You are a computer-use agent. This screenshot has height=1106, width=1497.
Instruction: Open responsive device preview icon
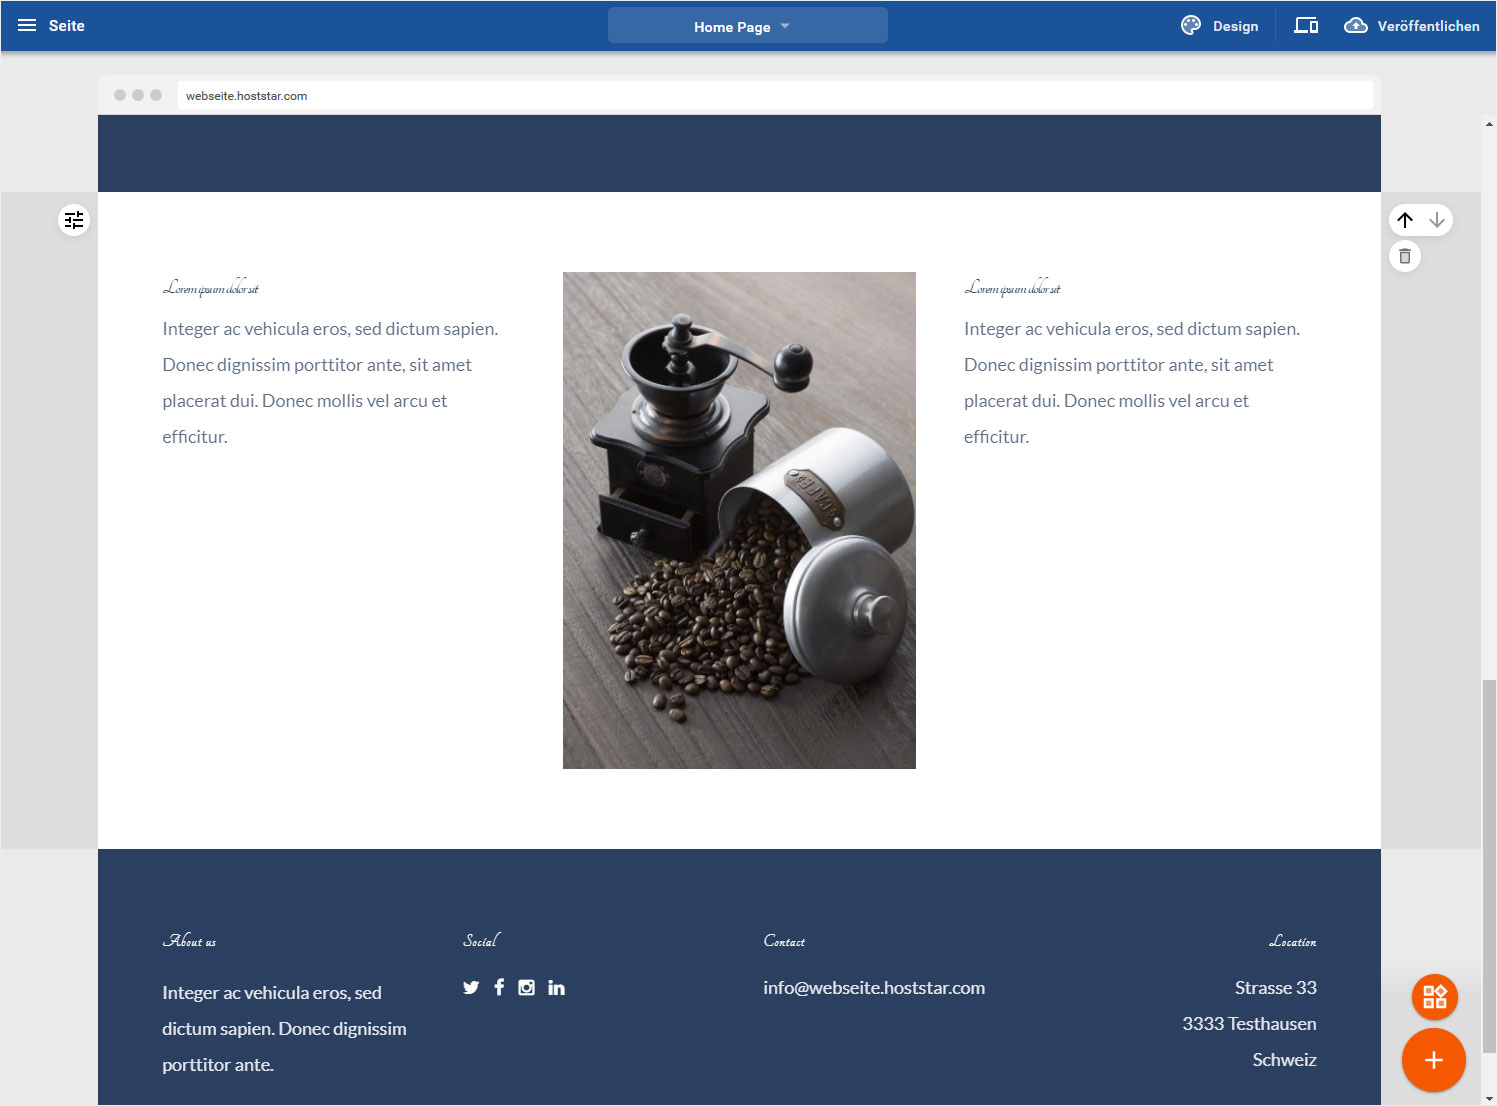pyautogui.click(x=1306, y=26)
